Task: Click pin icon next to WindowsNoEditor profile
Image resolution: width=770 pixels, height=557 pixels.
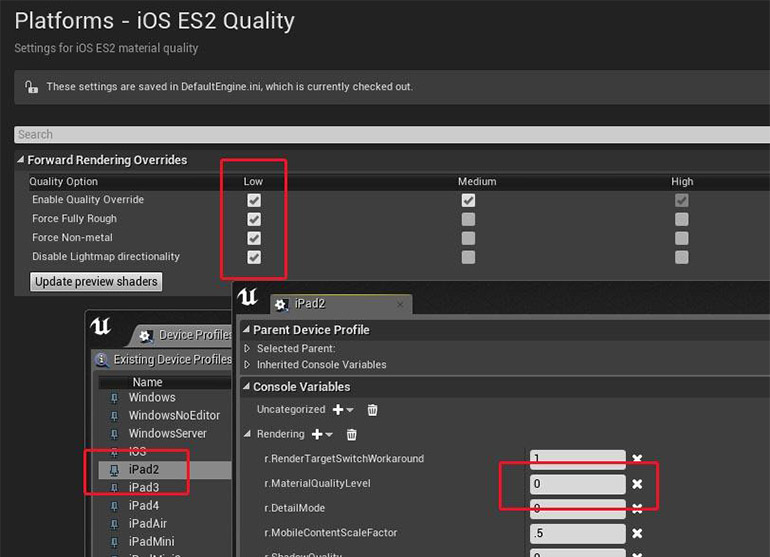Action: click(114, 417)
